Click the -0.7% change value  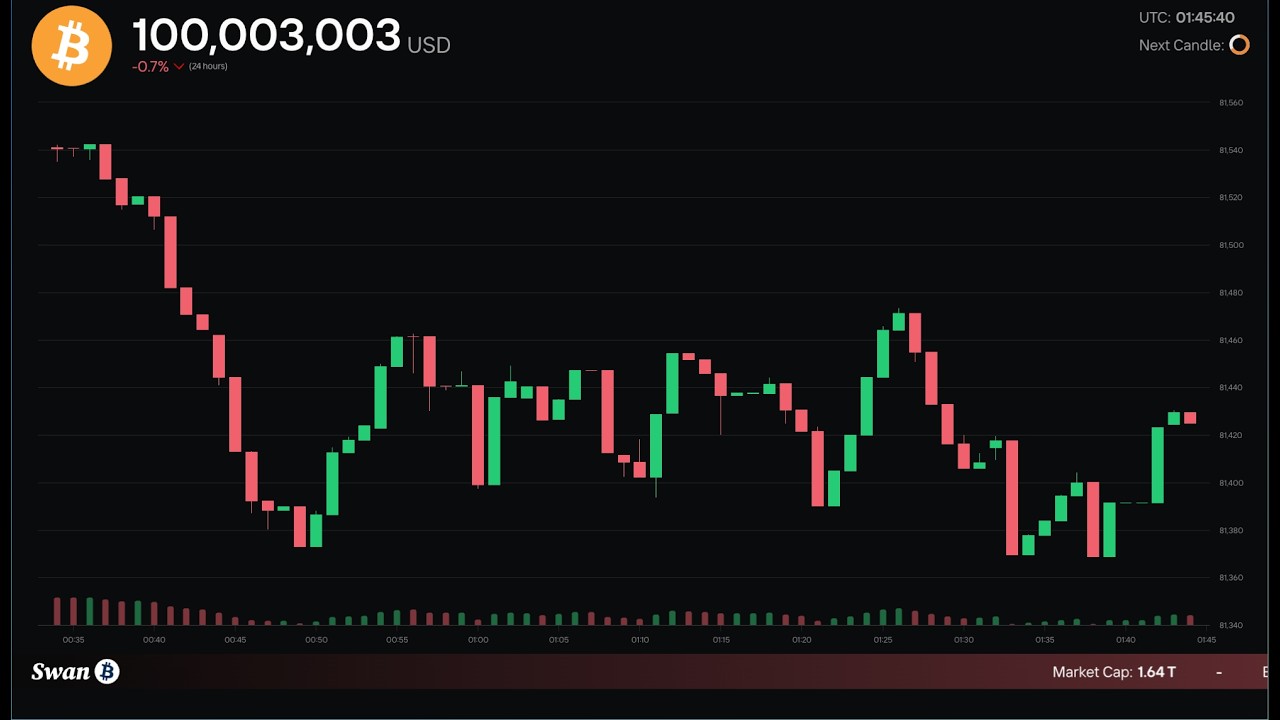pos(150,67)
